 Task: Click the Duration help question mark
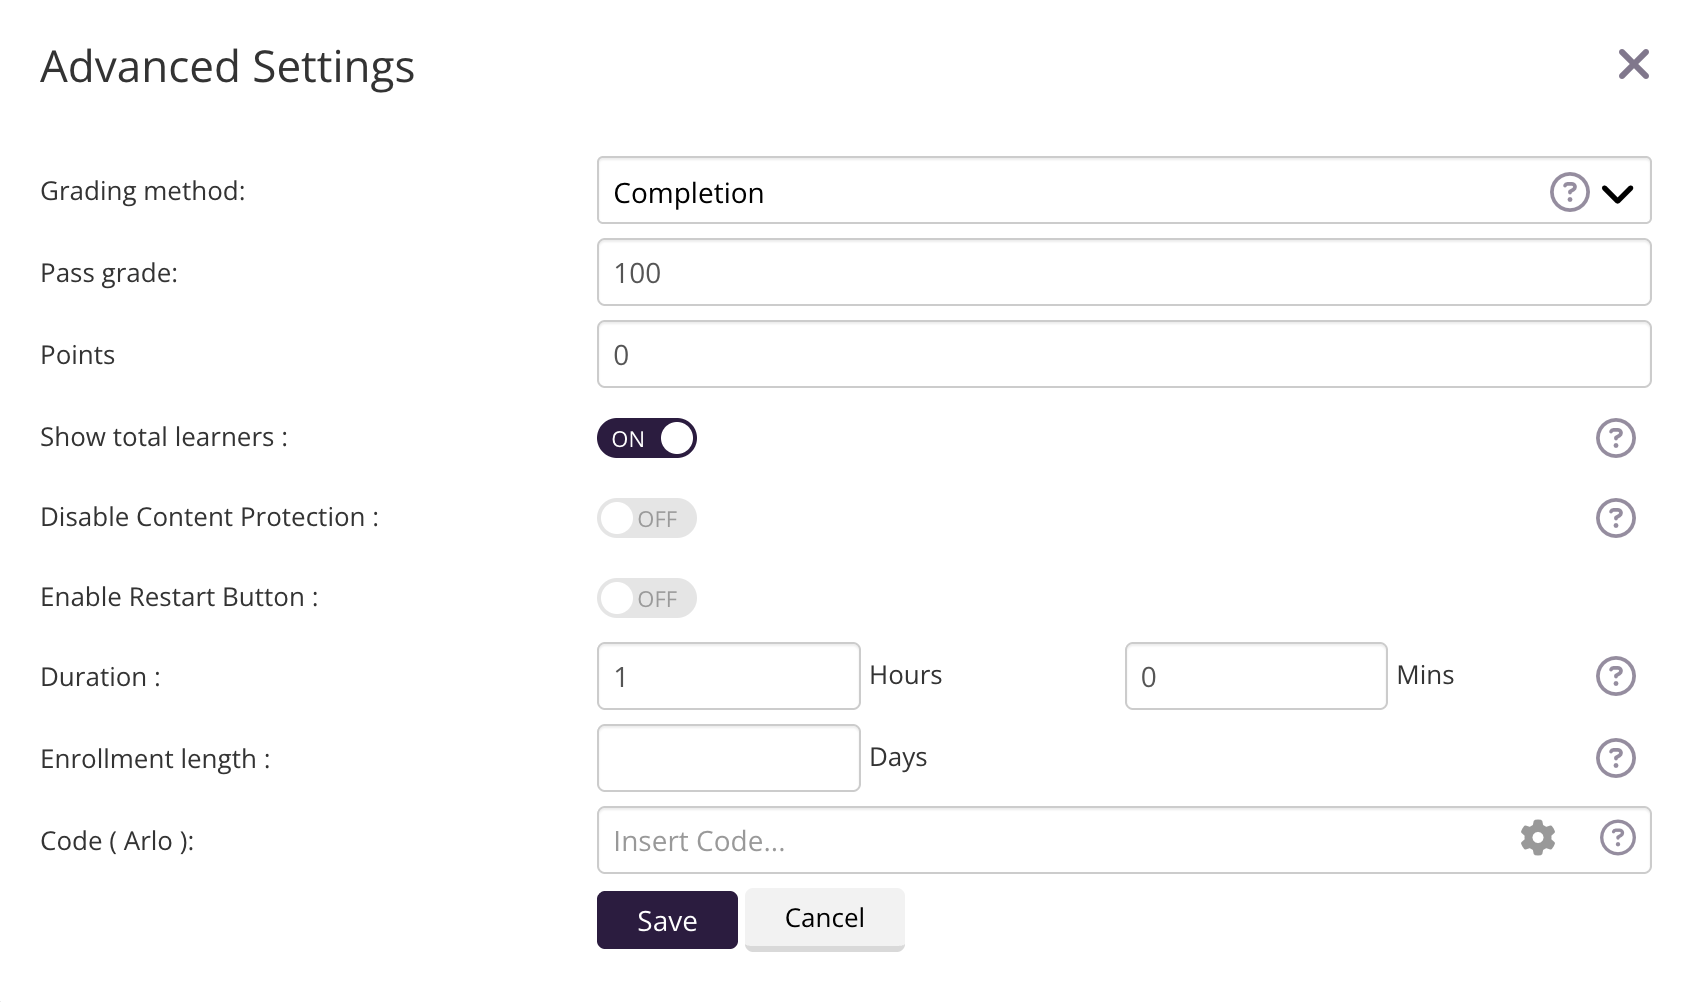coord(1615,676)
